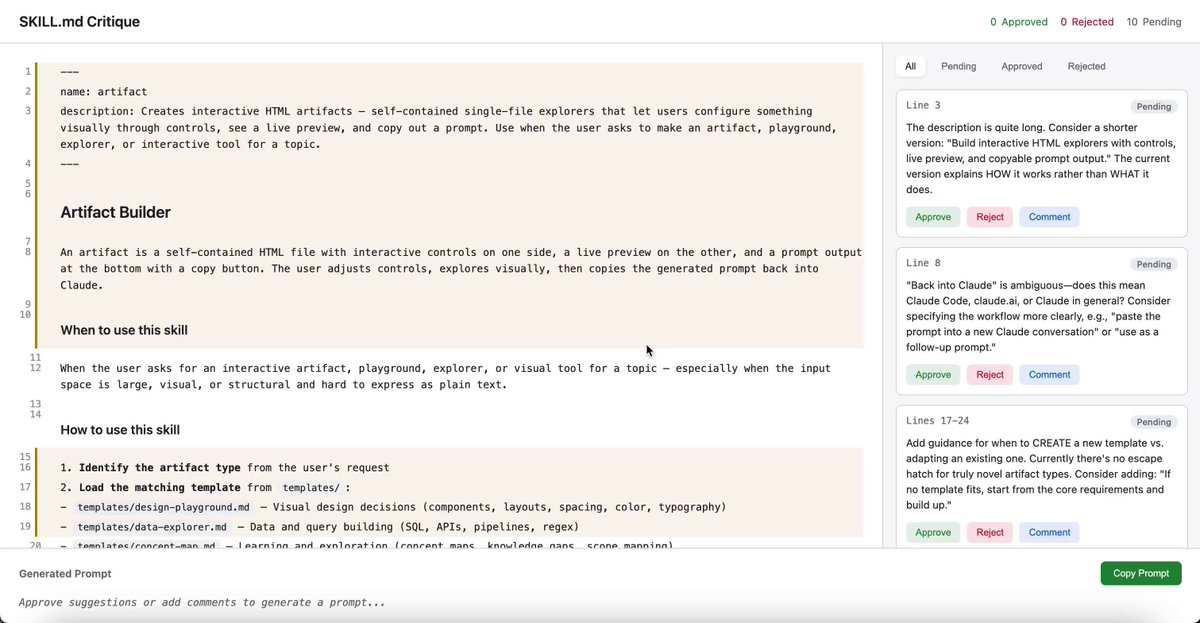Image resolution: width=1200 pixels, height=623 pixels.
Task: Reject the Line 8 suggestion
Action: 990,375
